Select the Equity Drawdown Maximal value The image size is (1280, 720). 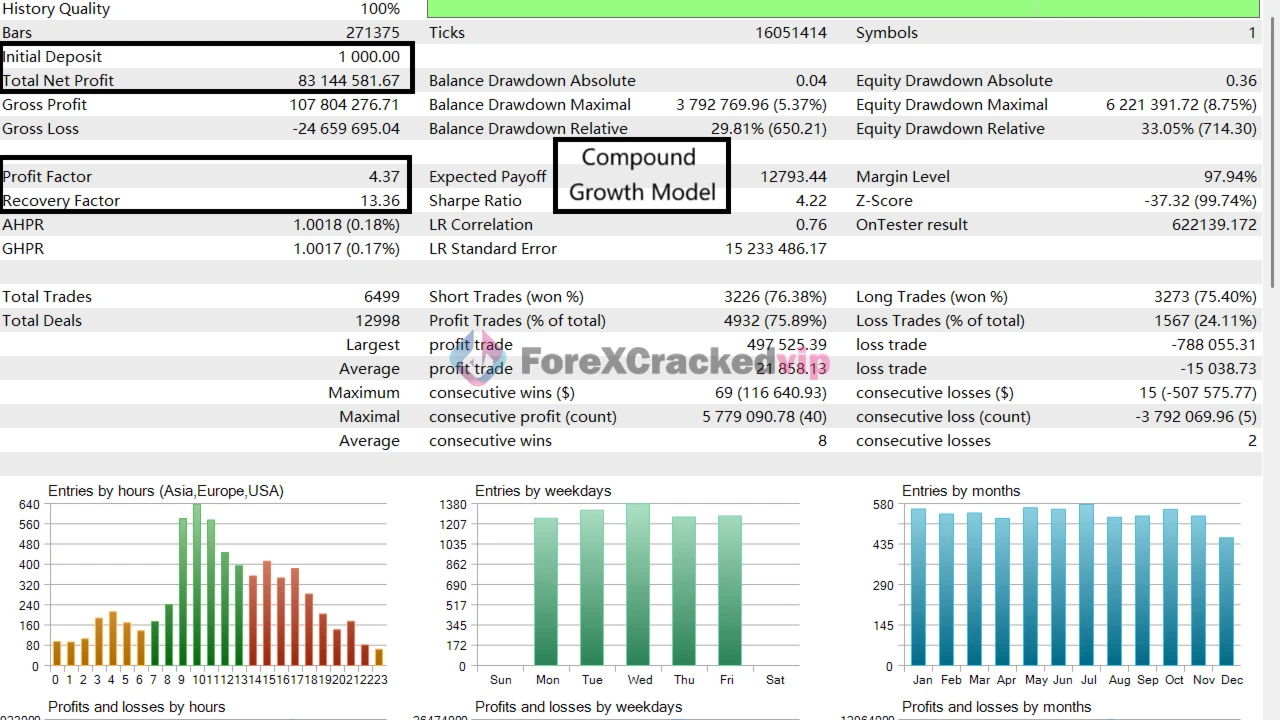click(x=1181, y=105)
